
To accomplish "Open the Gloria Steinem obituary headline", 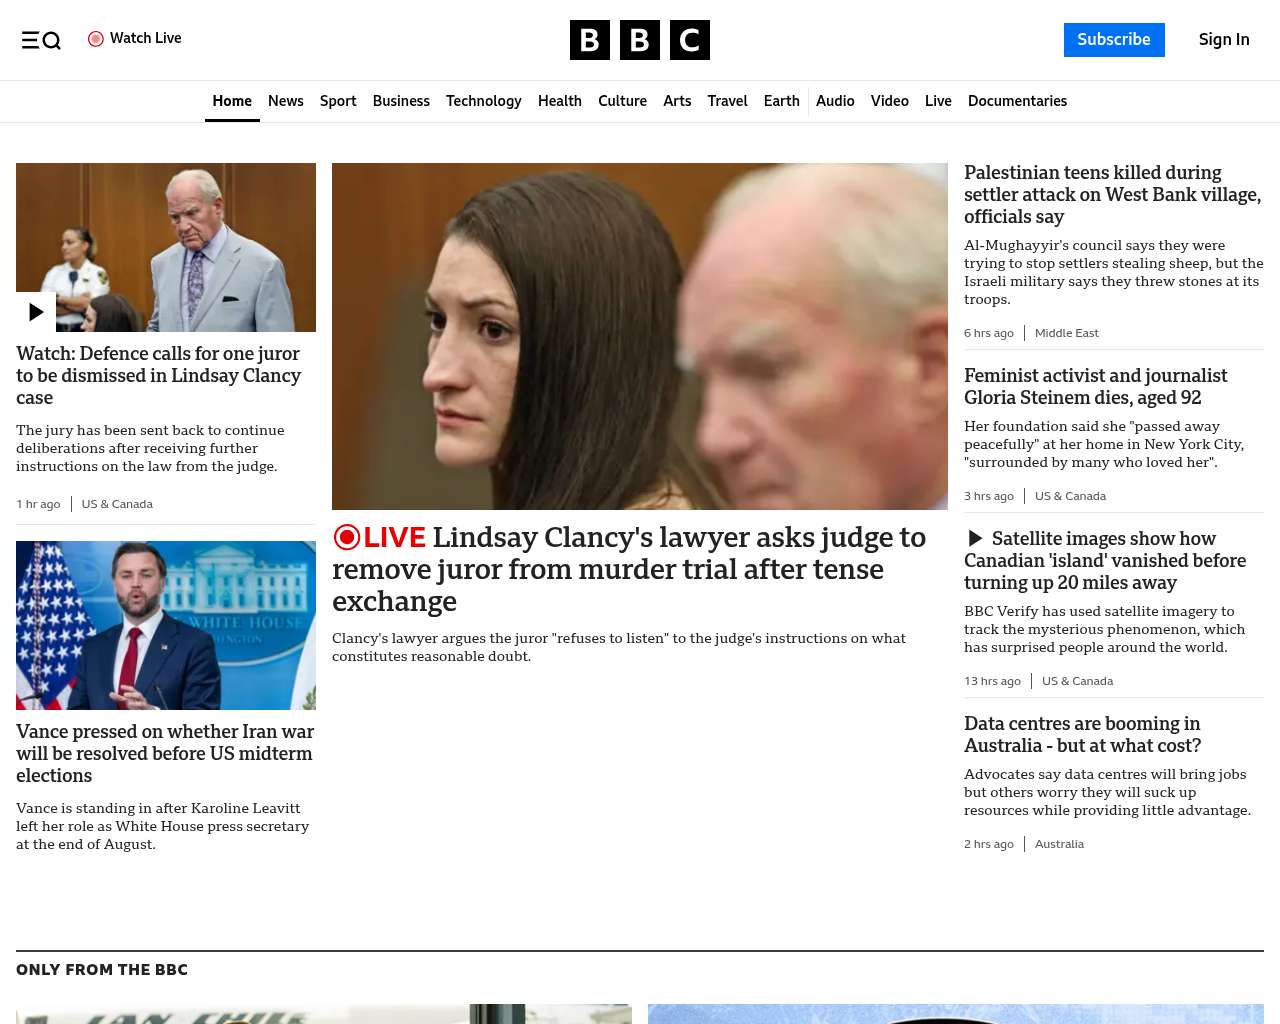I will point(1095,386).
